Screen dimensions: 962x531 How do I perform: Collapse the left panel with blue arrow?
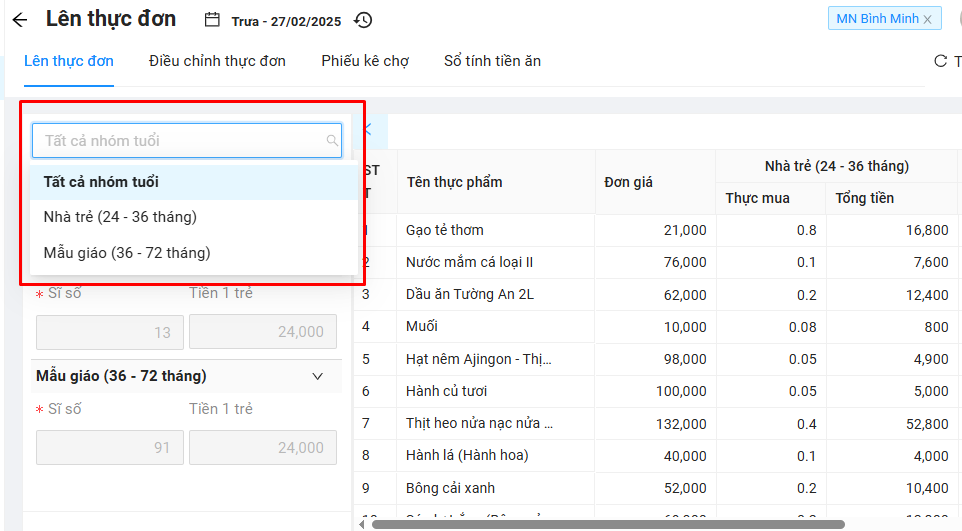[367, 129]
